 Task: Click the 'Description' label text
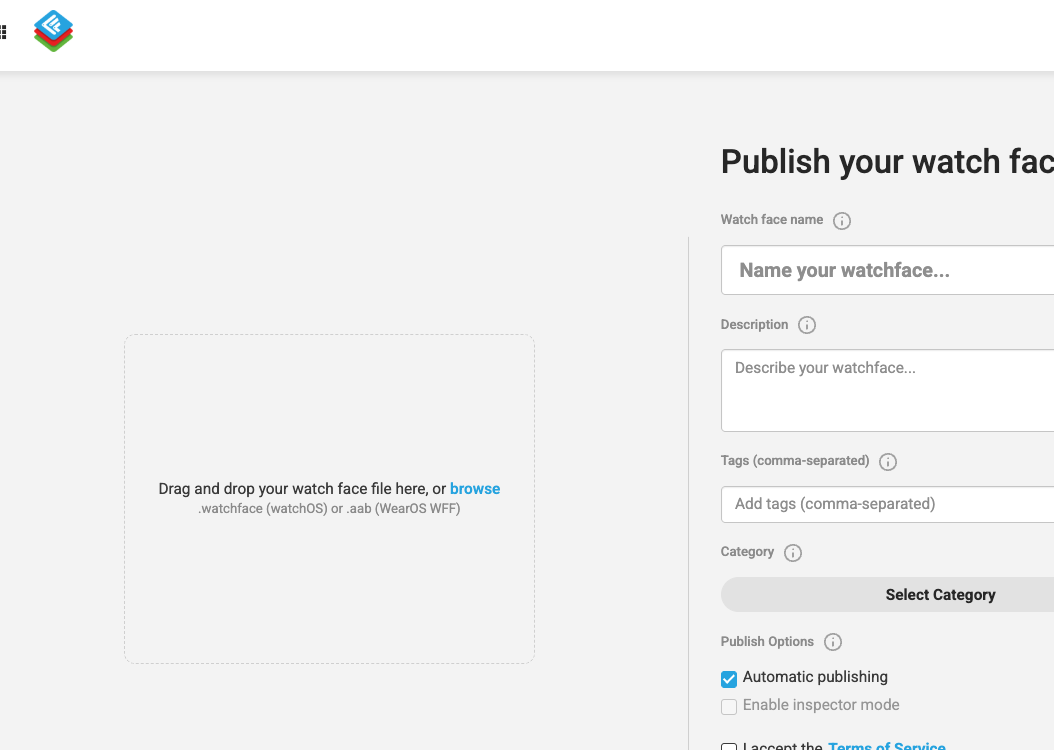click(754, 325)
